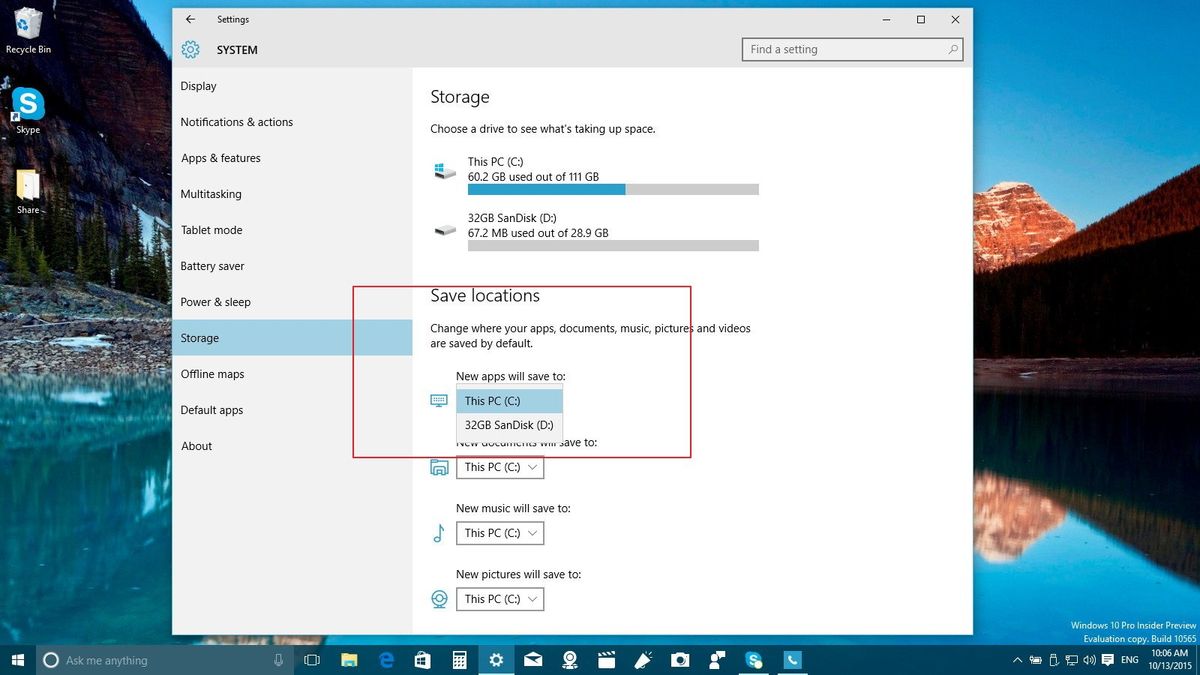
Task: Click the pictures icon beside pictures save location
Action: pos(438,599)
